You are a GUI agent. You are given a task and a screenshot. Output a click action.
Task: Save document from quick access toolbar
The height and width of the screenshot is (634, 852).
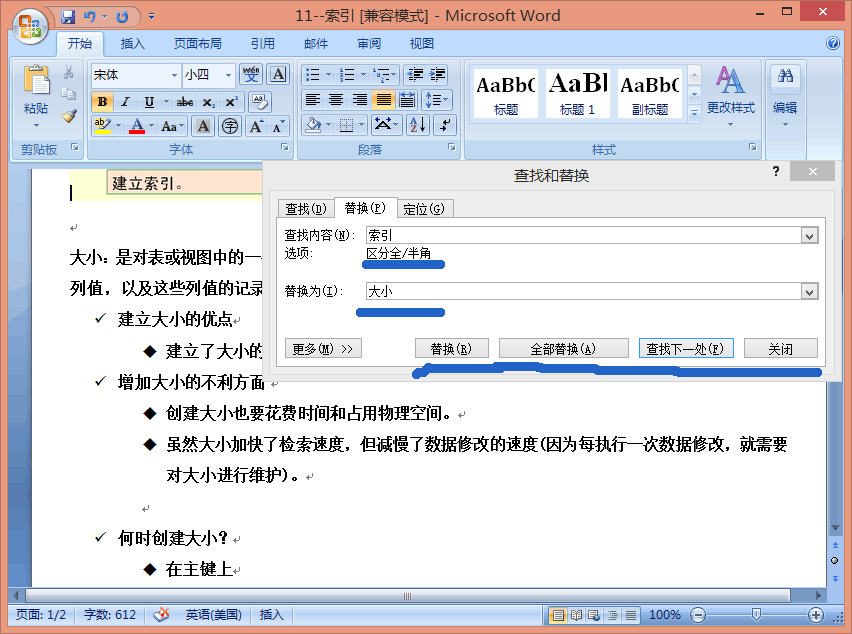[68, 17]
